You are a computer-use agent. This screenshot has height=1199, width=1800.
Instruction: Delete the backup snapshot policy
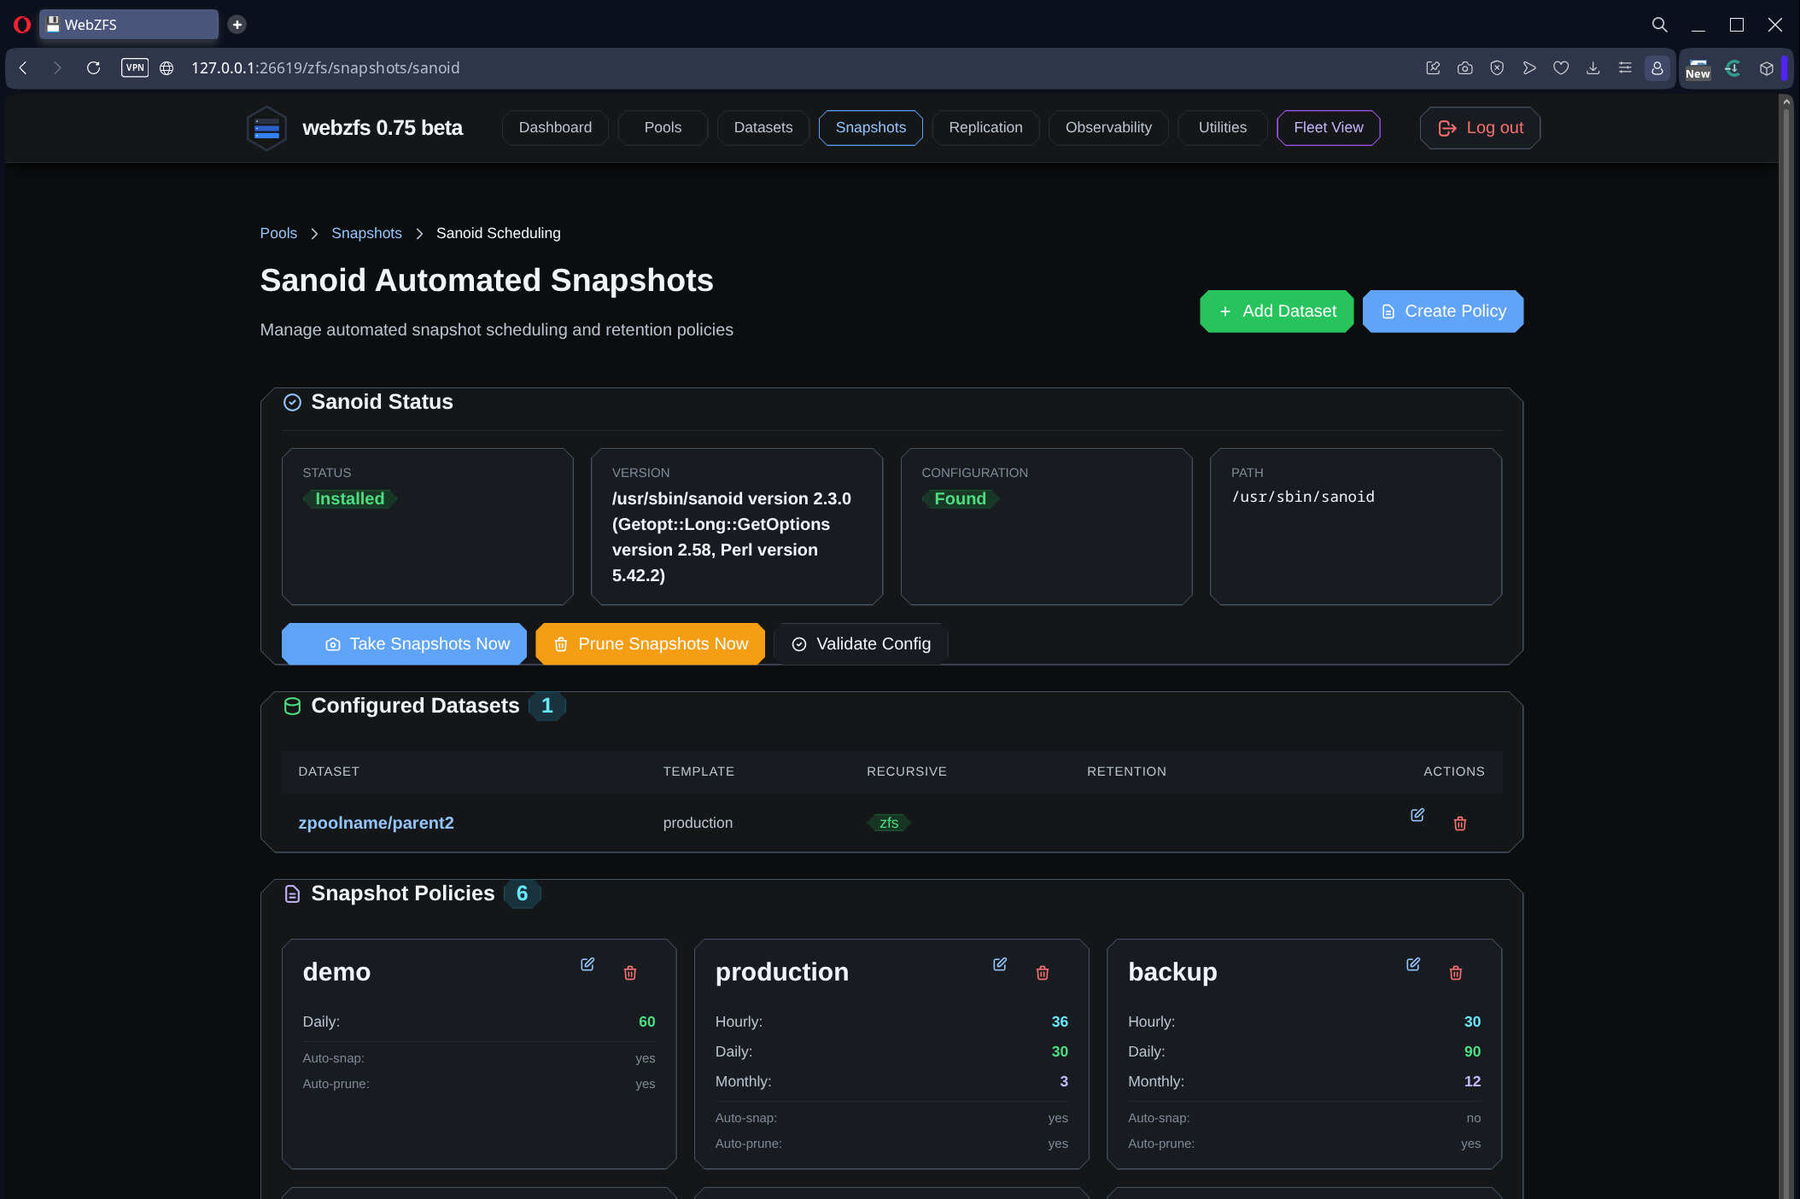(1456, 973)
